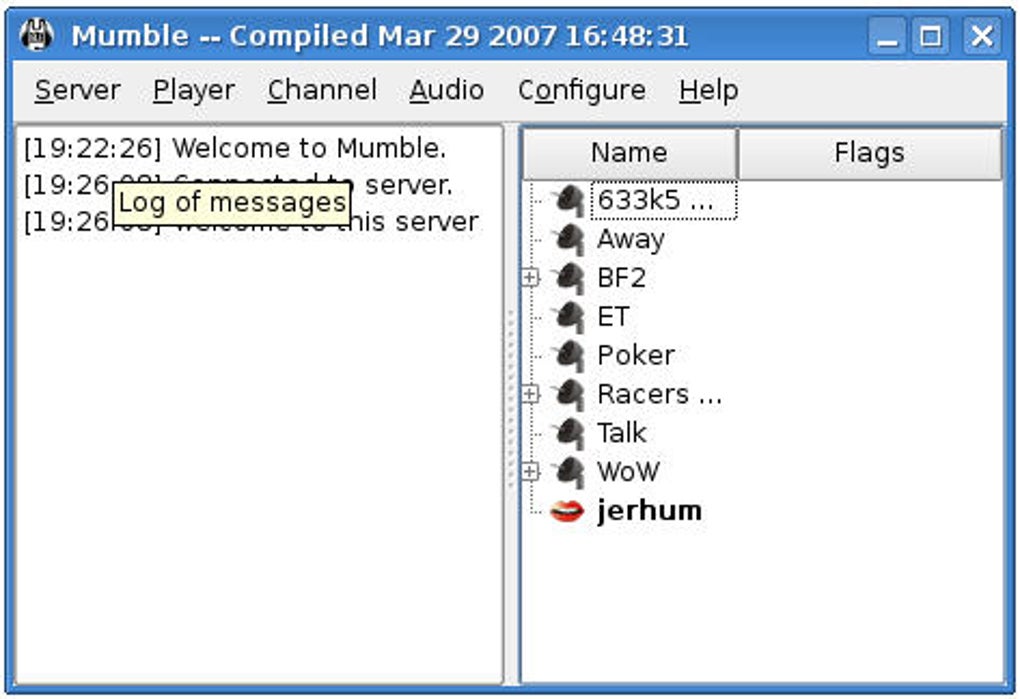
Task: Open the Server menu
Action: [x=77, y=90]
